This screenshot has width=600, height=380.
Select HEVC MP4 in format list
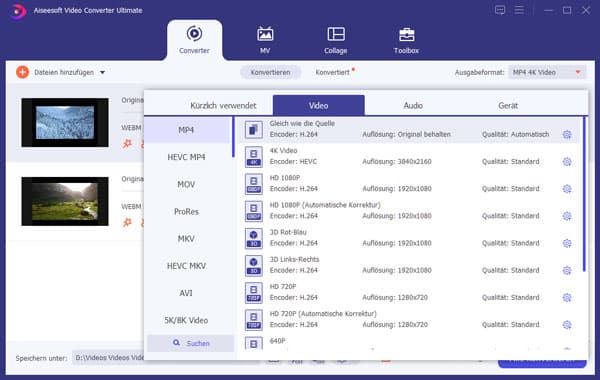coord(186,157)
